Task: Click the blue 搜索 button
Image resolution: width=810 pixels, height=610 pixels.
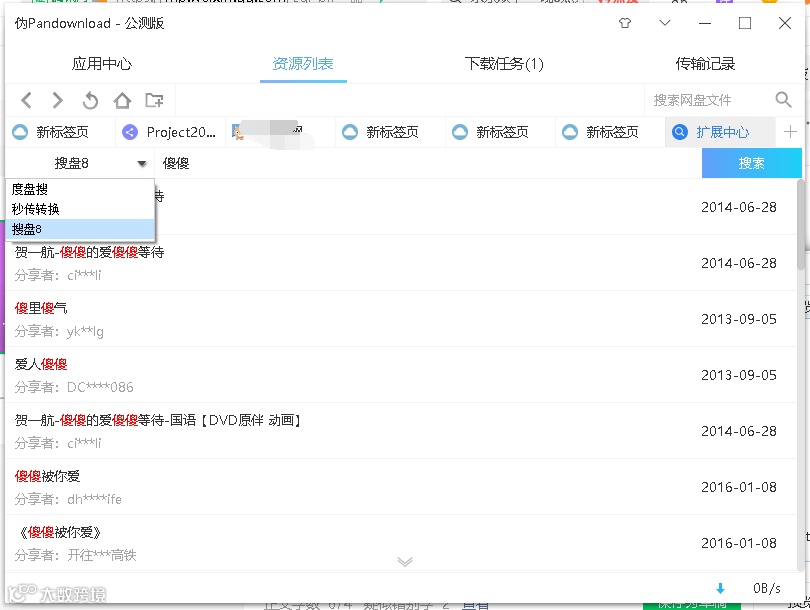Action: [751, 163]
